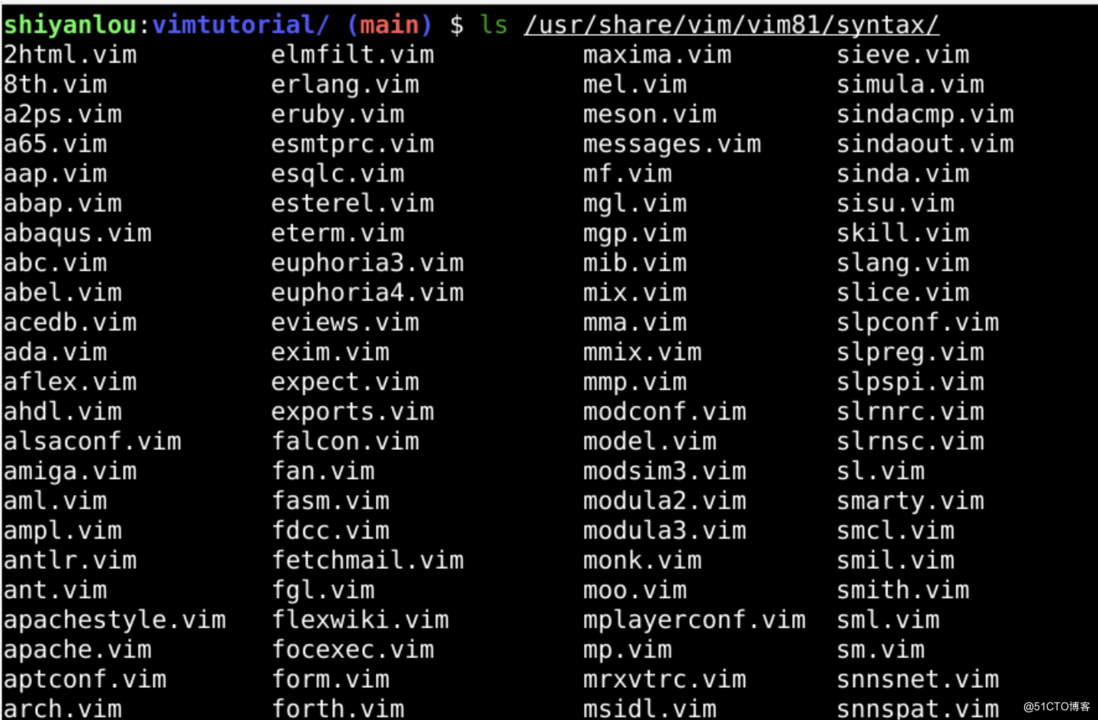1098x720 pixels.
Task: Click on fetchmail.vim
Action: click(x=368, y=560)
